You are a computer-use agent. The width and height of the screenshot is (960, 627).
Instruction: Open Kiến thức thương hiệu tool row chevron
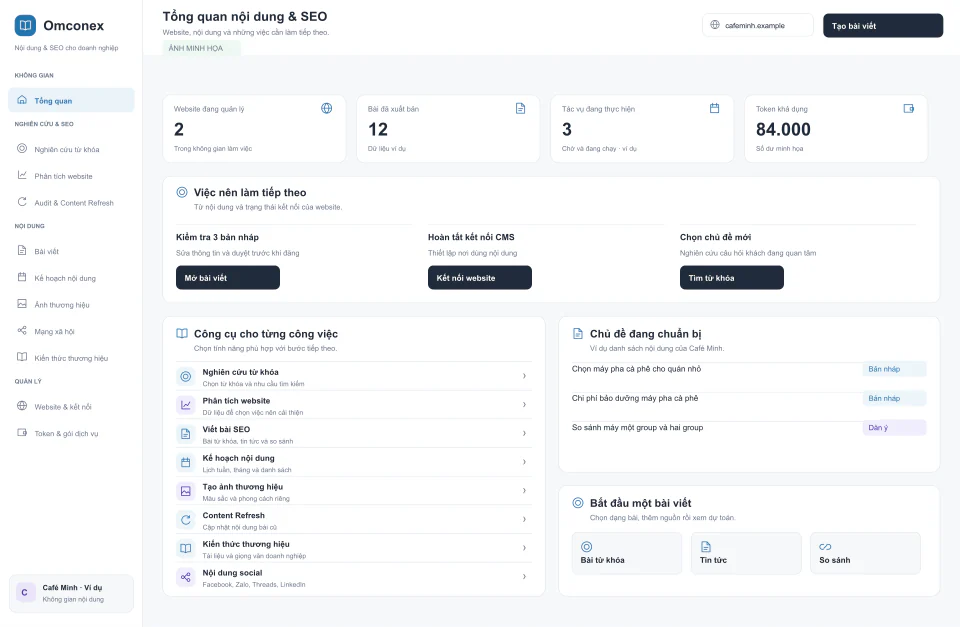524,548
